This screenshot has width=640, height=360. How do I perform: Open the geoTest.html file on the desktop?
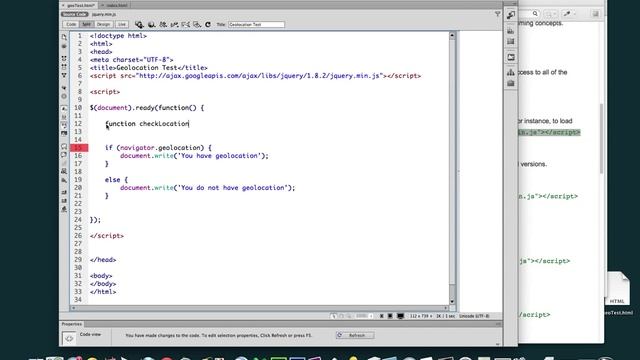617,293
